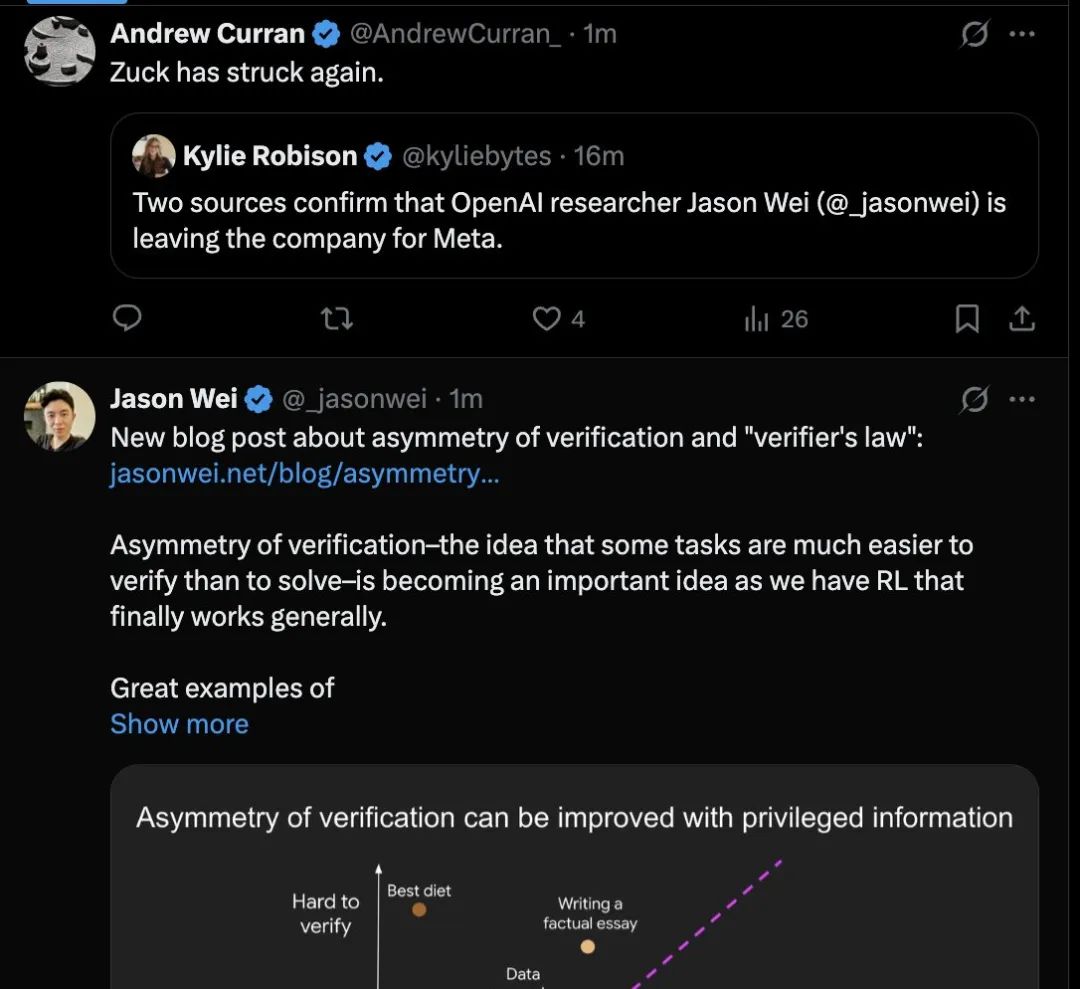Click the Grok icon on Andrew Curran's tweet

click(x=975, y=33)
